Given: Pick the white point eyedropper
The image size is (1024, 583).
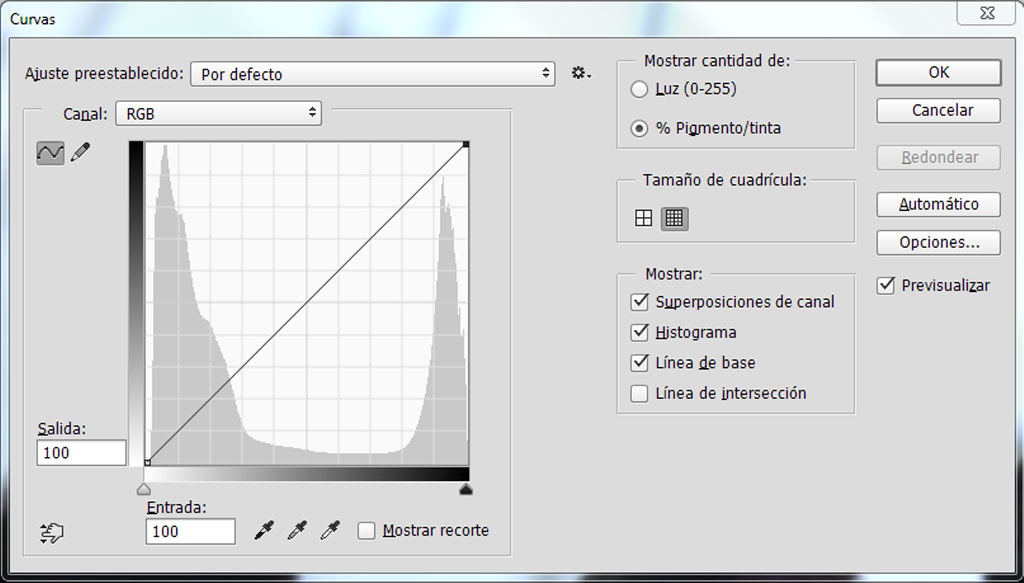Looking at the screenshot, I should [x=330, y=530].
